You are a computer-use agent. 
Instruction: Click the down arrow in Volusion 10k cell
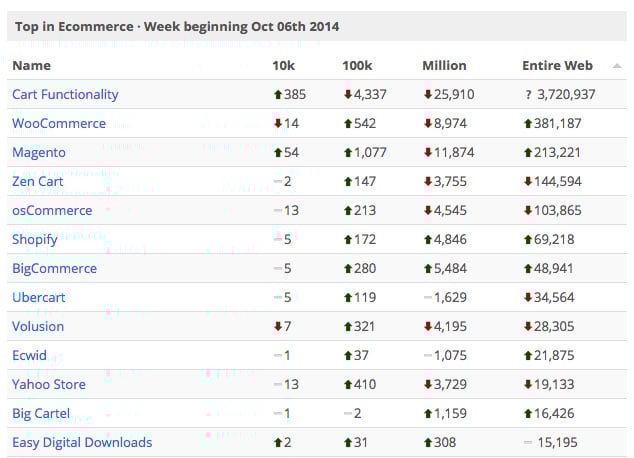278,327
